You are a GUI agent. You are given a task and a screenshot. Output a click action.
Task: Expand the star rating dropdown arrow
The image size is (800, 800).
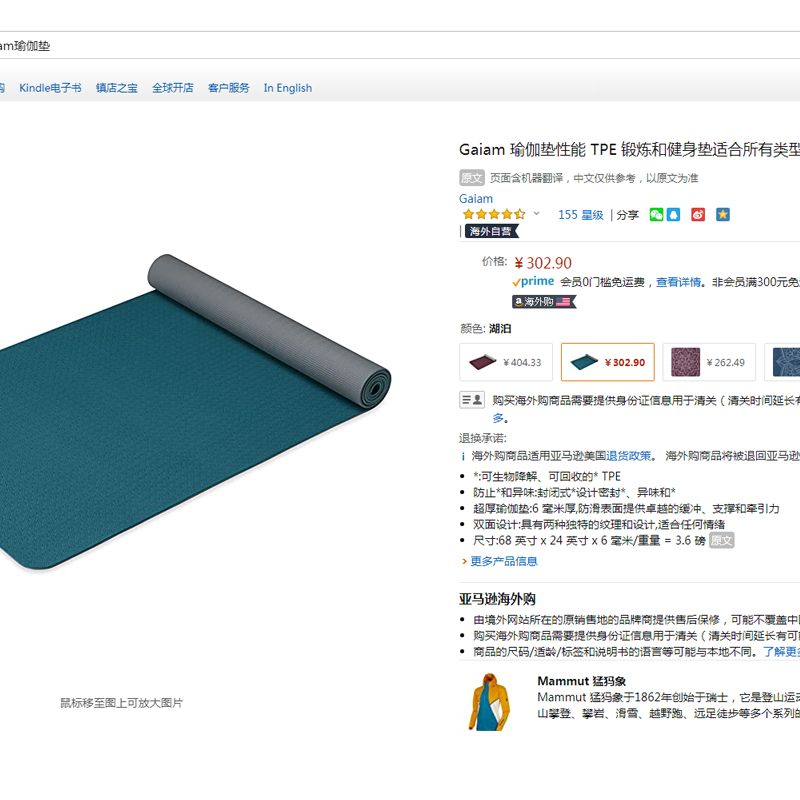coord(536,213)
